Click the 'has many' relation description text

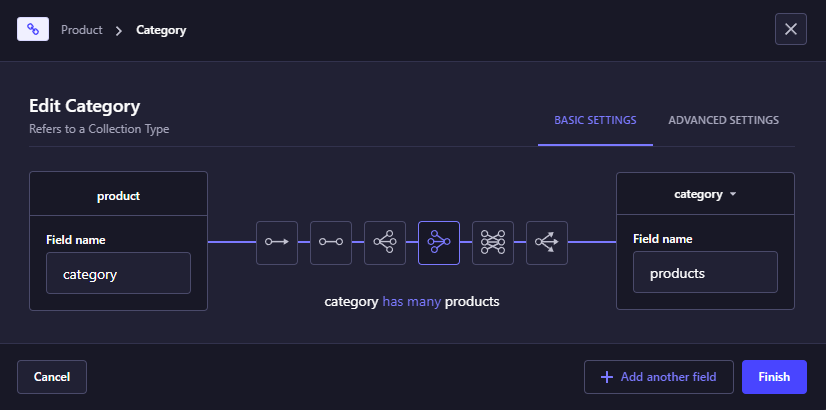click(x=412, y=301)
